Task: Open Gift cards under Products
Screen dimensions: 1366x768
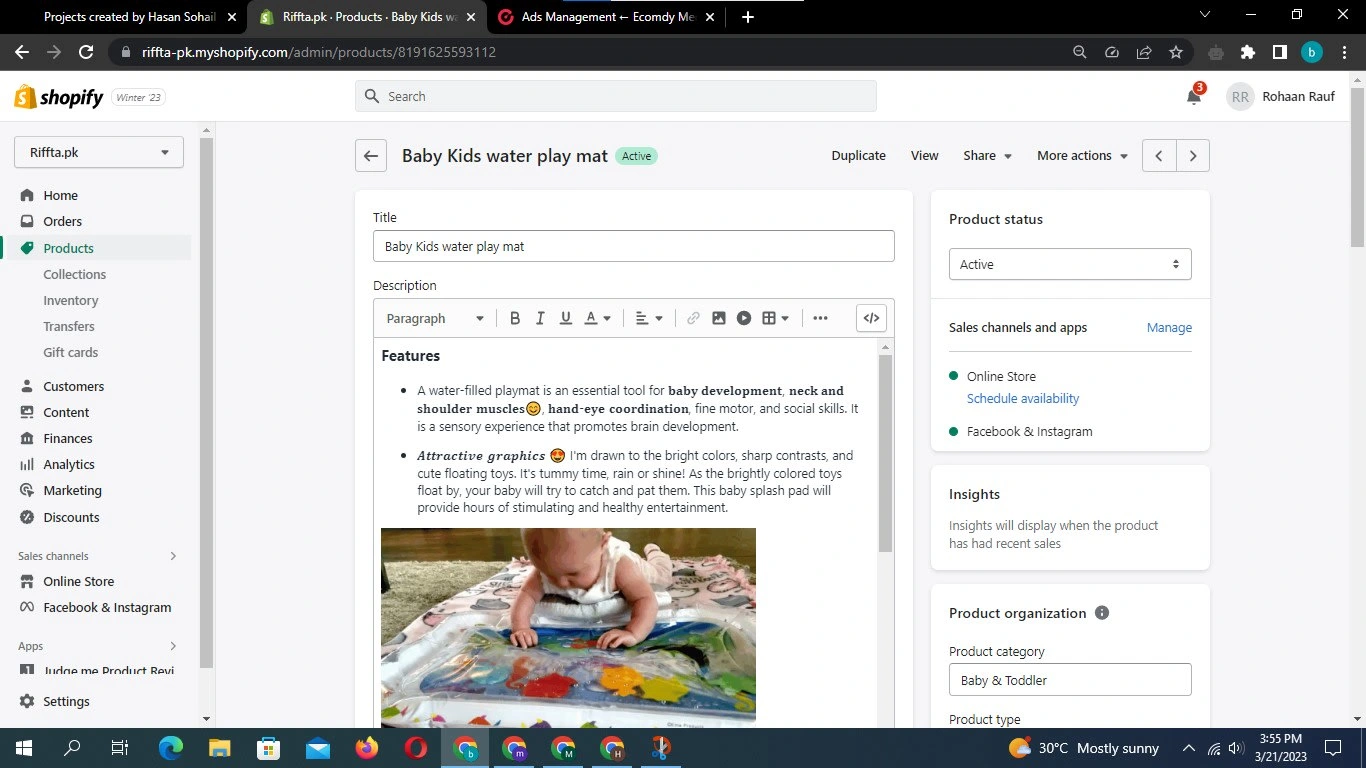Action: pyautogui.click(x=70, y=352)
